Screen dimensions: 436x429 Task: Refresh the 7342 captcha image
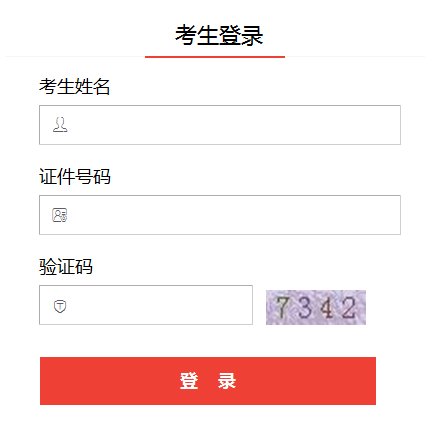[316, 307]
